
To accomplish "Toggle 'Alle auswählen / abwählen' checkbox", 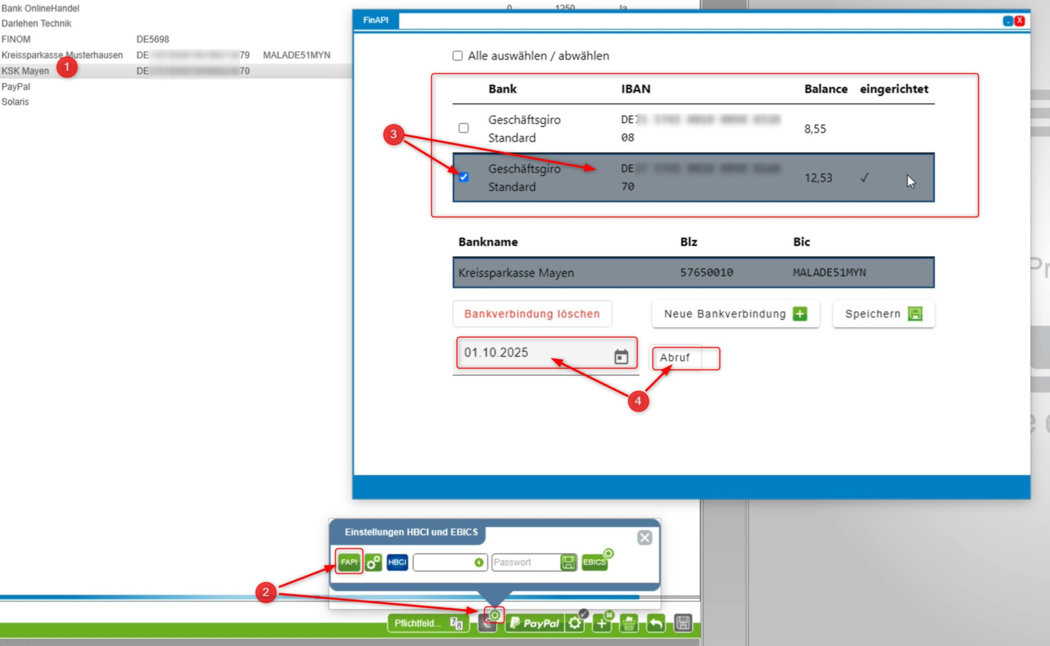I will pos(458,56).
